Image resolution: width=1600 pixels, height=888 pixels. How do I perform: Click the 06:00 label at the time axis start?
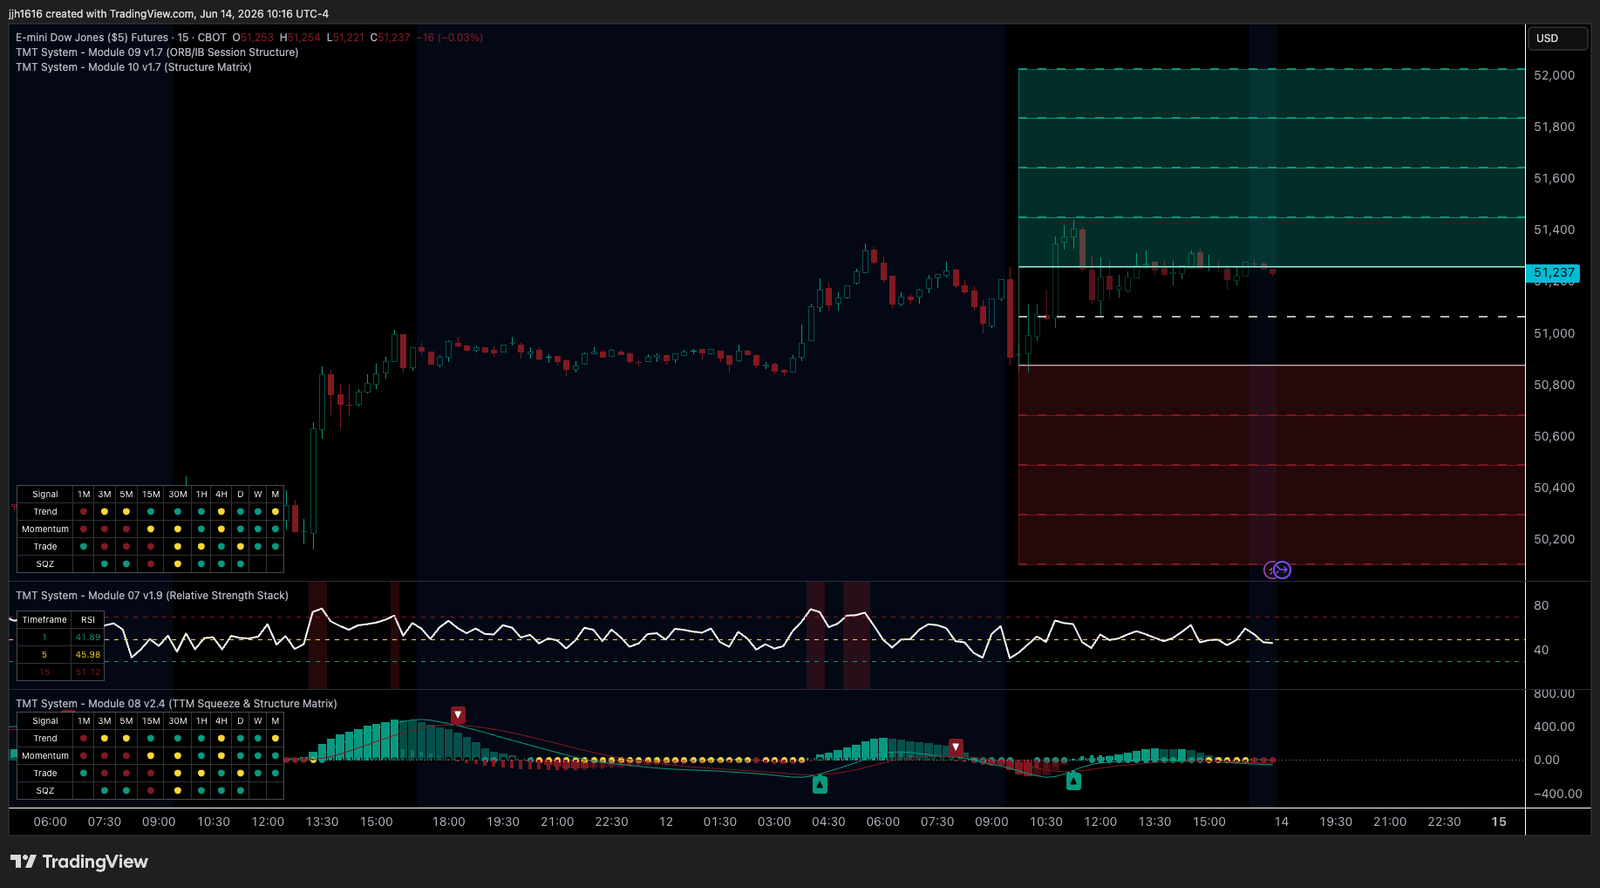pos(50,822)
